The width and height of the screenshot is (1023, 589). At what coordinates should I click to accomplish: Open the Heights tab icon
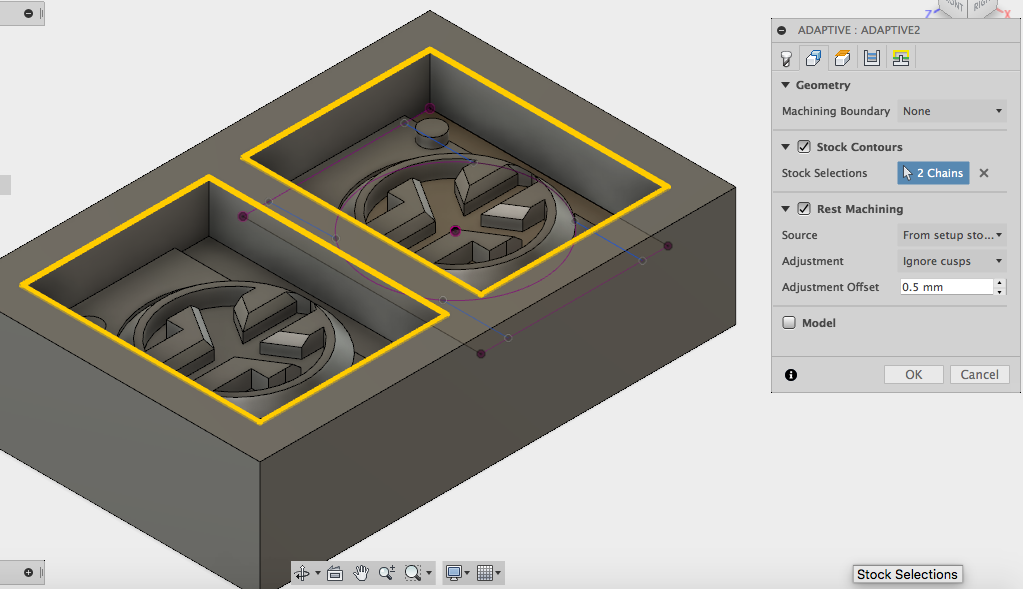coord(842,58)
